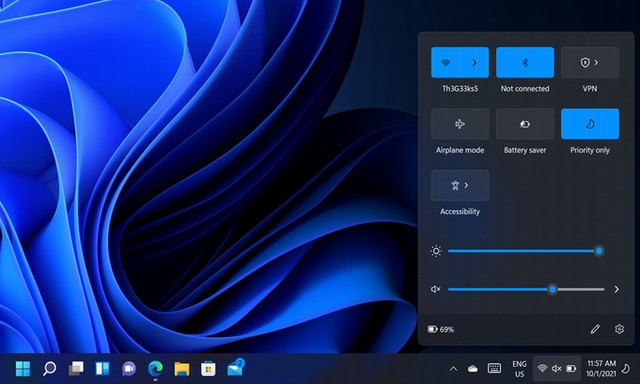This screenshot has height=384, width=640.
Task: Show hidden system tray icons
Action: coord(453,369)
